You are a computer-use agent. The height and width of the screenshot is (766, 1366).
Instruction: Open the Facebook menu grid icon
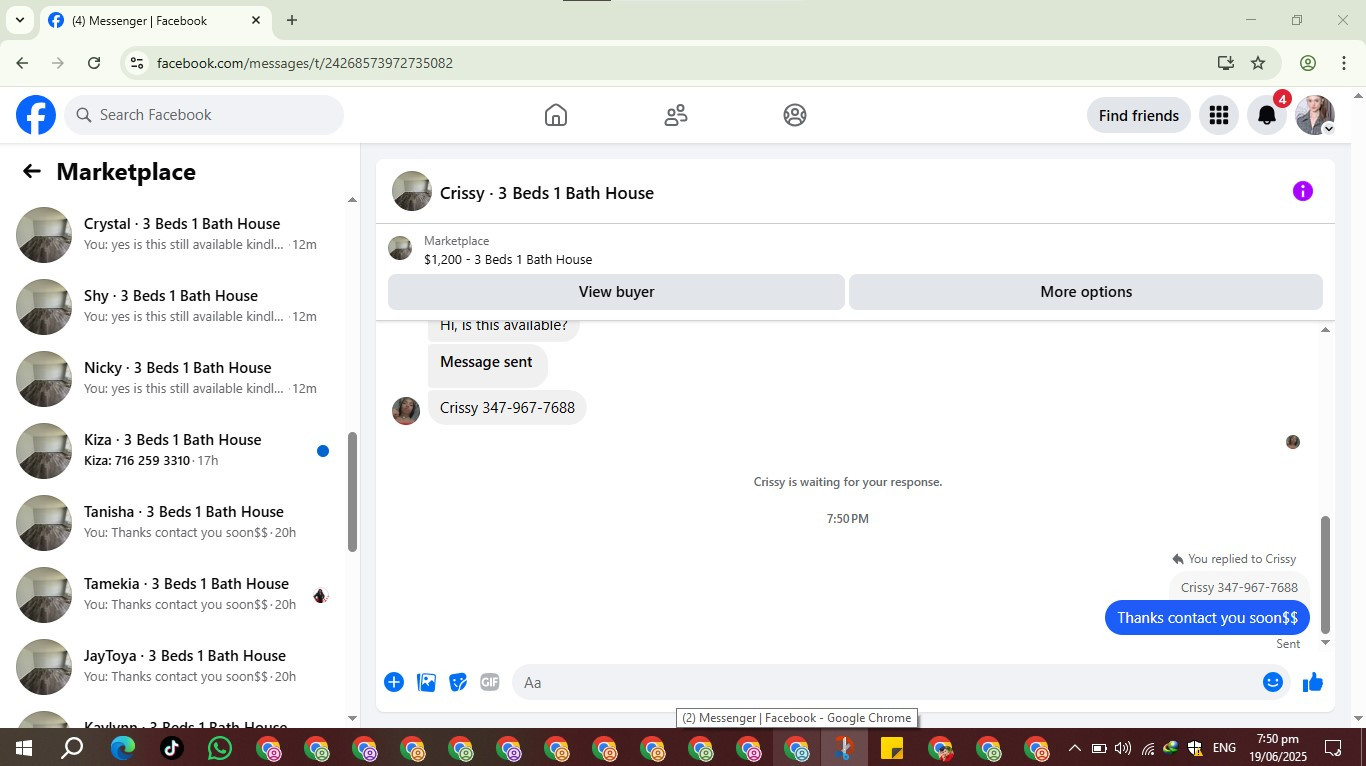pos(1218,115)
